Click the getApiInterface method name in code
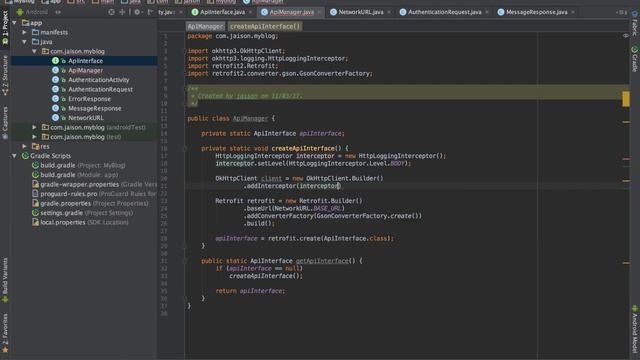This screenshot has width=640, height=360. pos(322,261)
